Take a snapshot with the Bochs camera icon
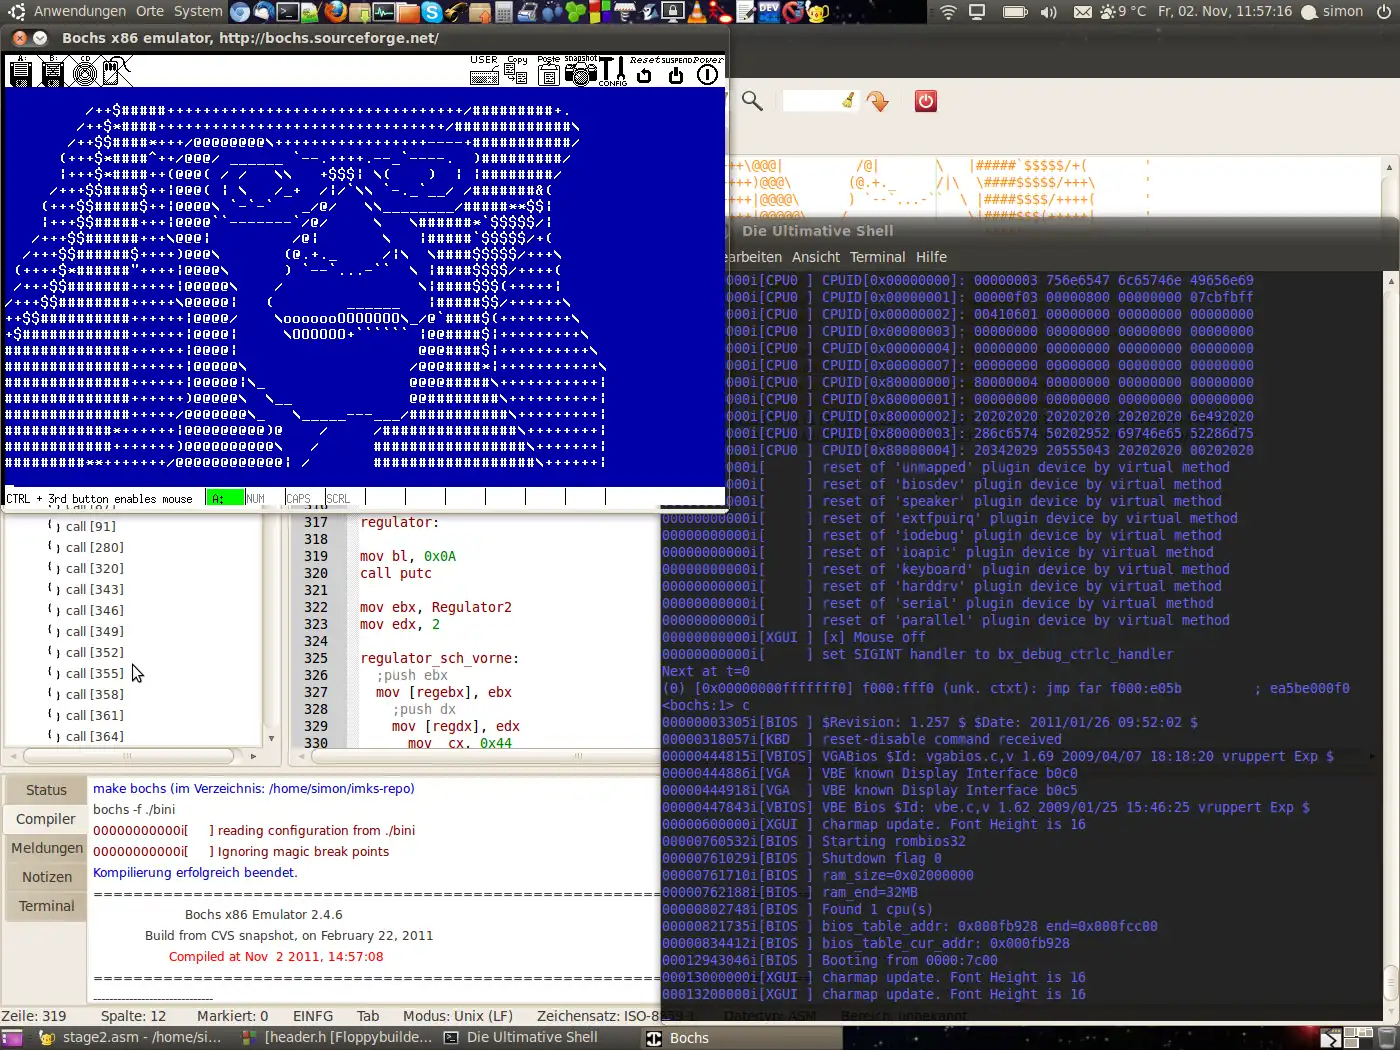This screenshot has height=1050, width=1400. tap(581, 70)
